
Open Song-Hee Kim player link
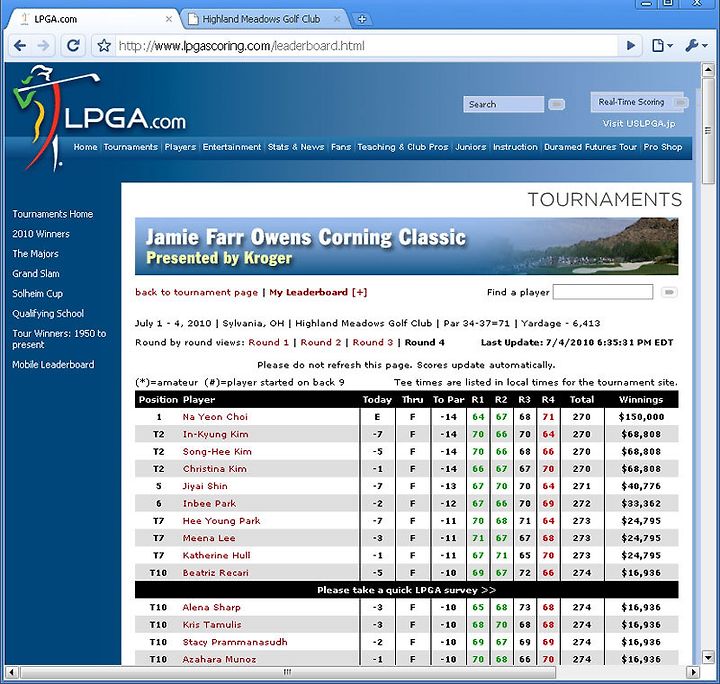click(x=217, y=452)
